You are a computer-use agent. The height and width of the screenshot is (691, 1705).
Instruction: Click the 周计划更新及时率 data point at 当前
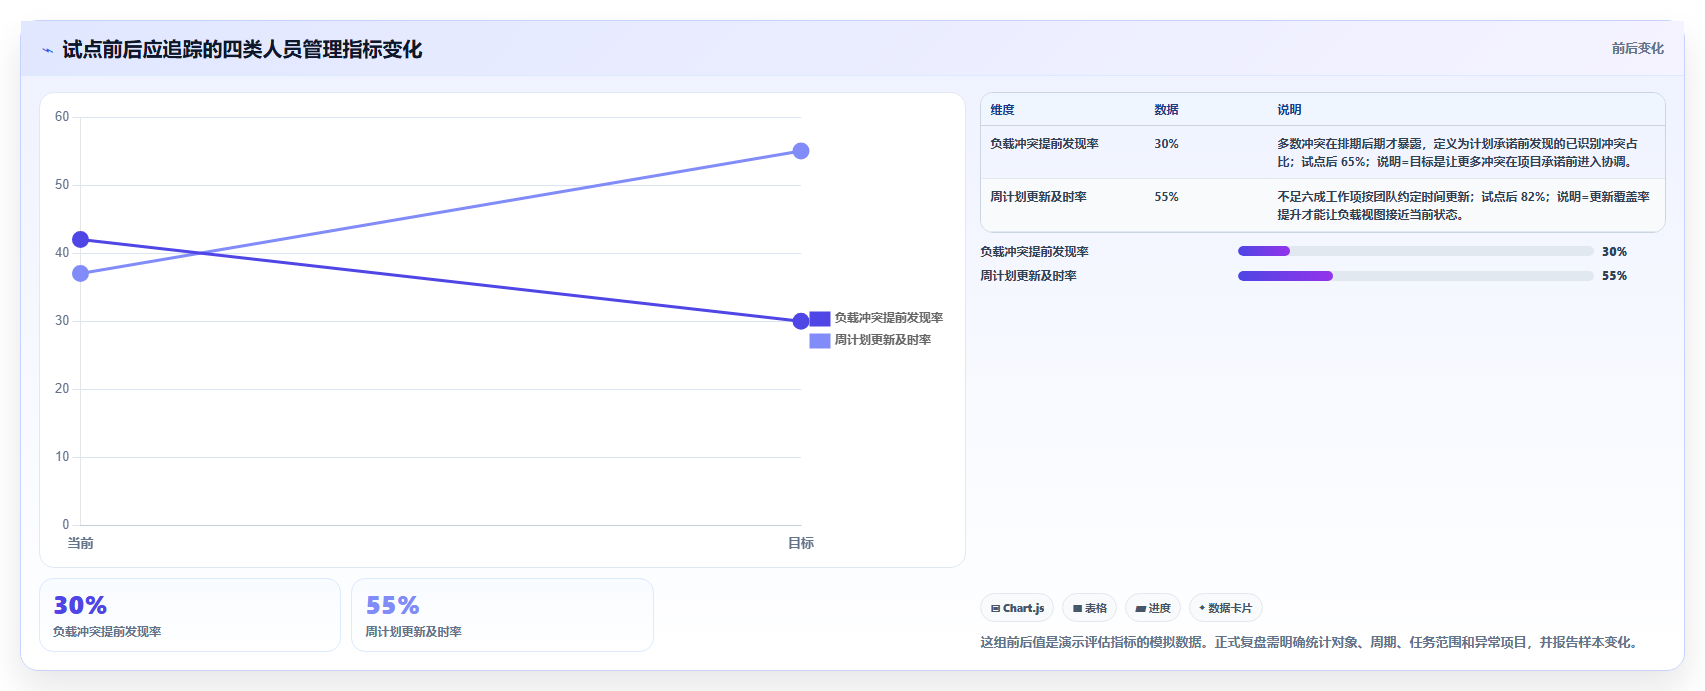tap(80, 274)
